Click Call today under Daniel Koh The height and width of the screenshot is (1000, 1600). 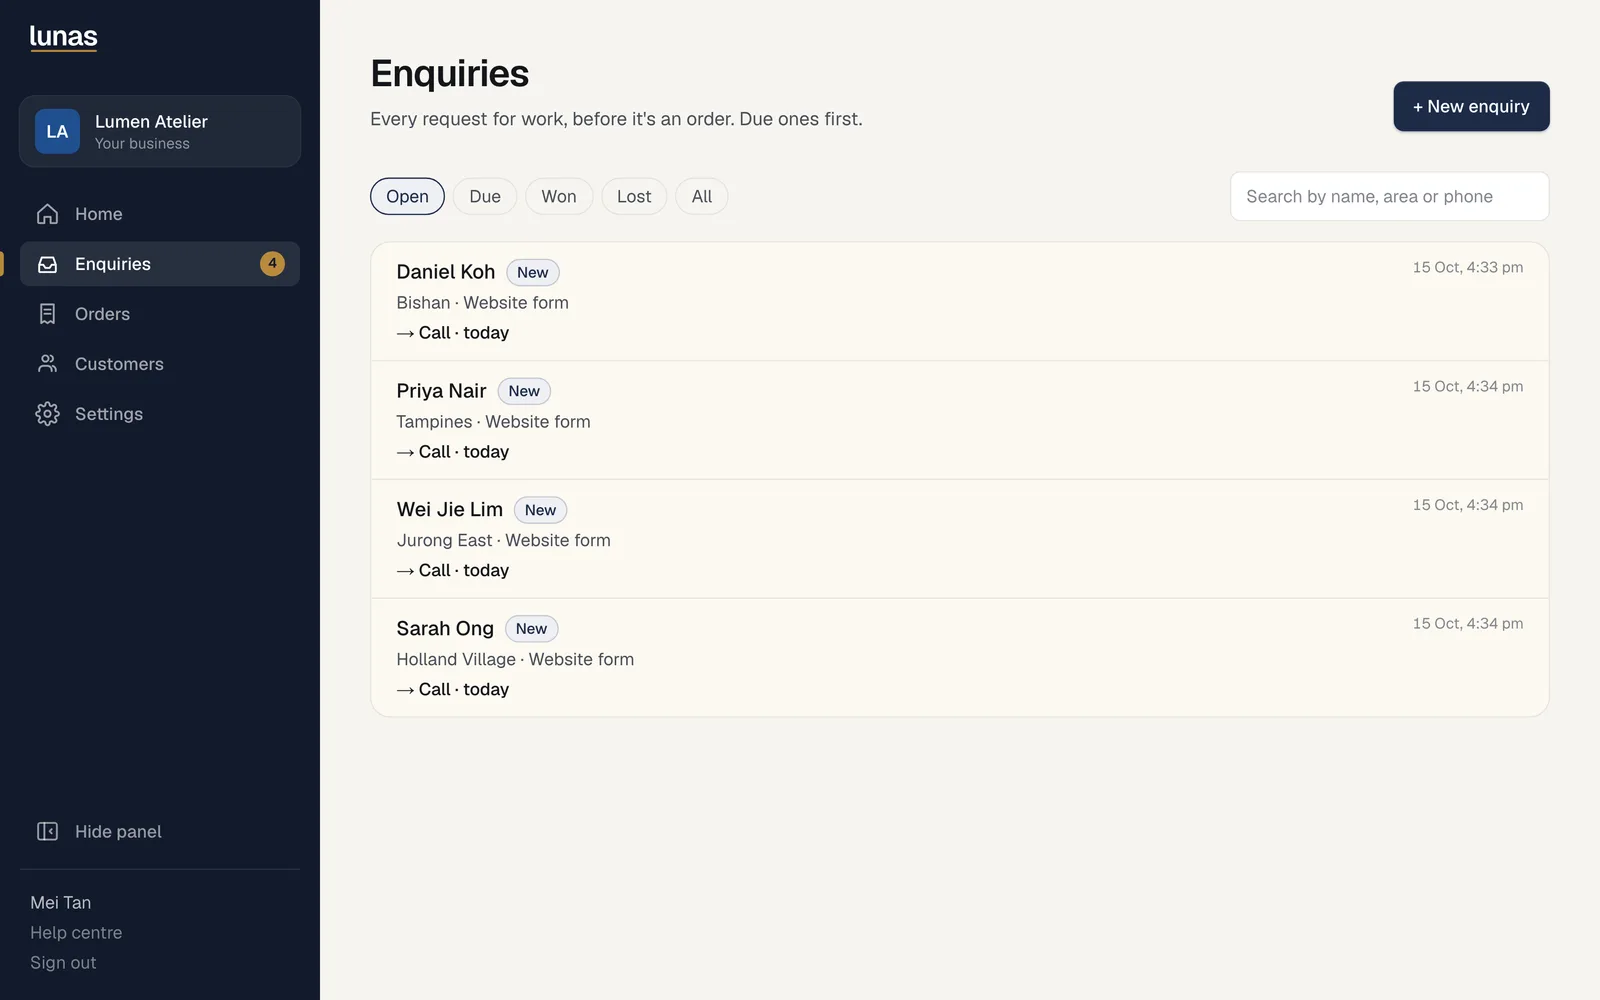point(453,333)
